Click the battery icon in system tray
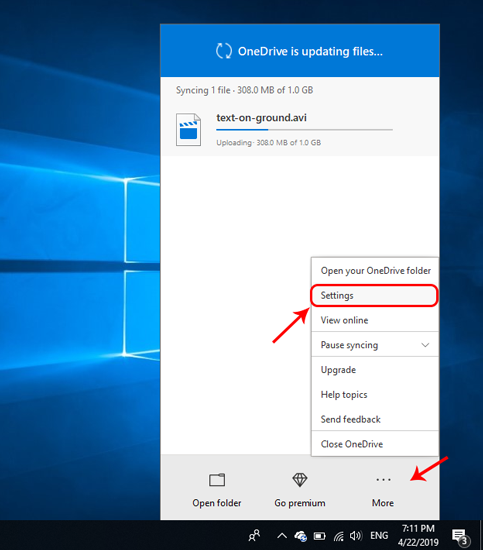The image size is (483, 550). 319,536
